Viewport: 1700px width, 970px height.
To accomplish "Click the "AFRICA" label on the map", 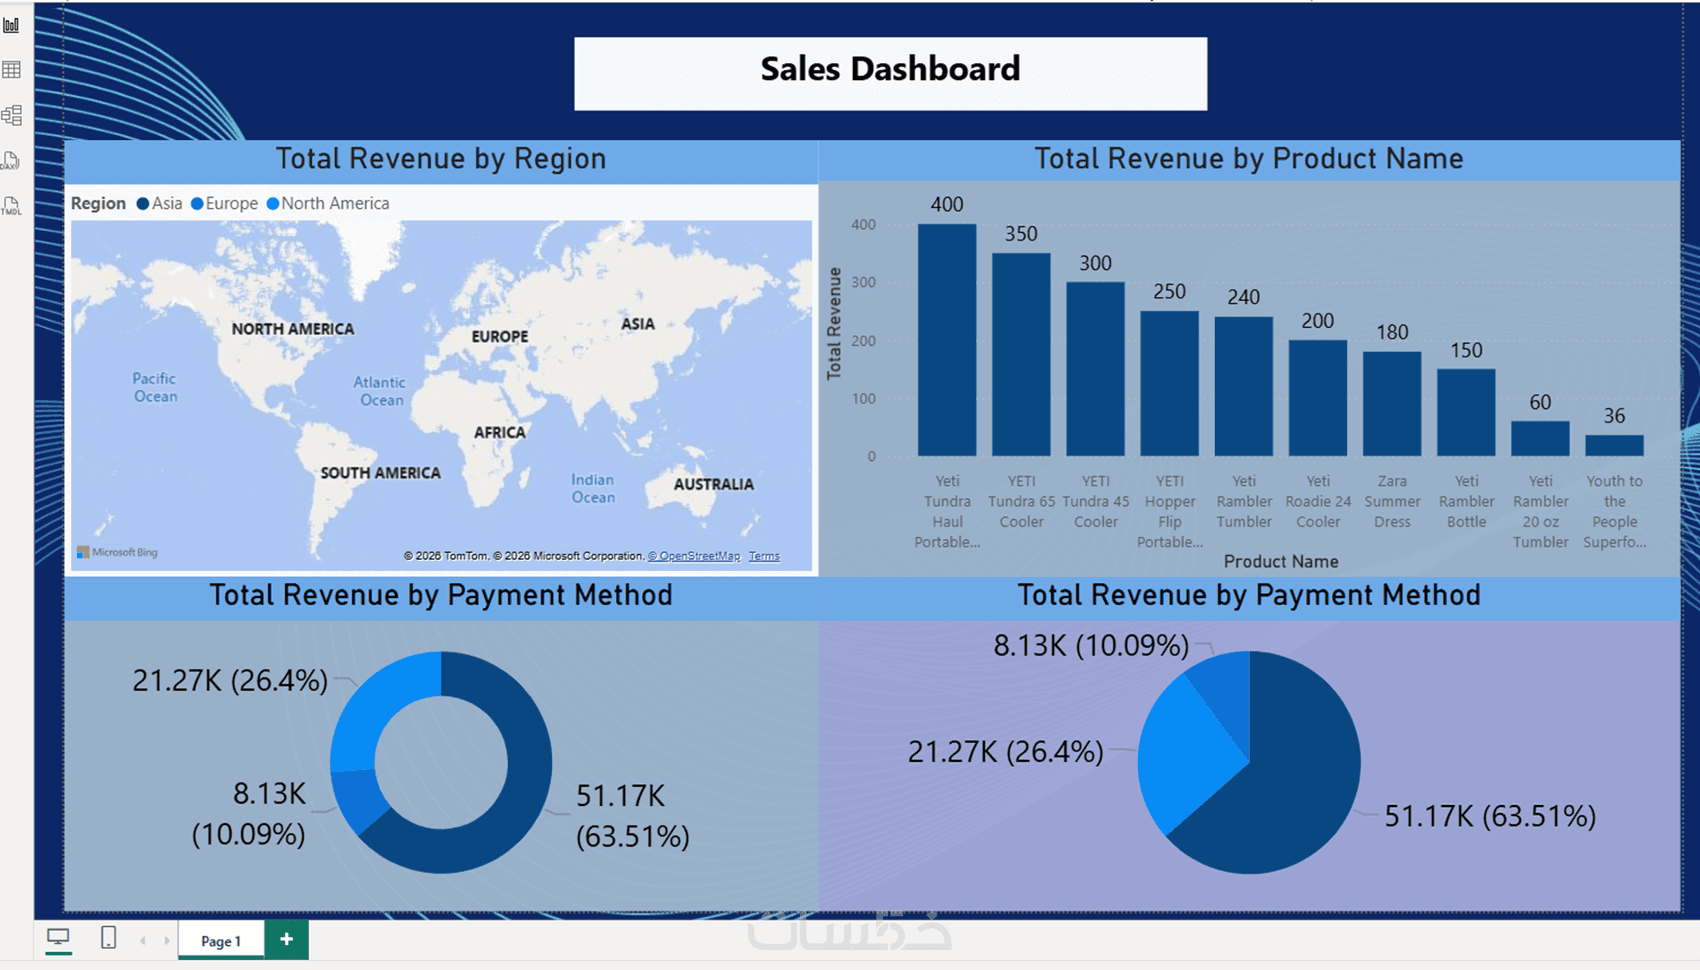I will point(499,433).
